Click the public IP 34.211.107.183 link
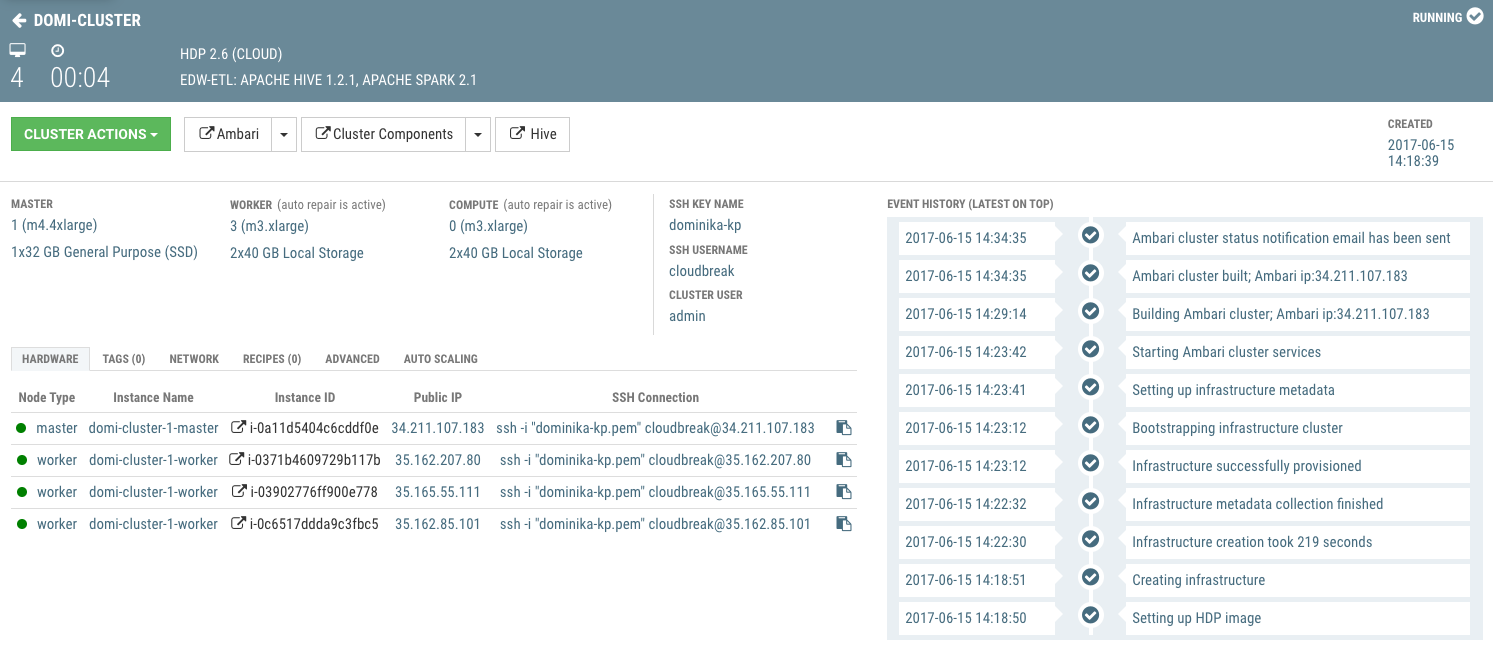 (437, 427)
